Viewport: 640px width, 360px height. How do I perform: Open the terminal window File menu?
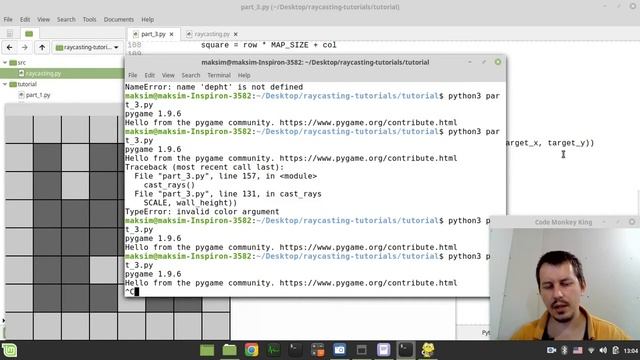(133, 75)
